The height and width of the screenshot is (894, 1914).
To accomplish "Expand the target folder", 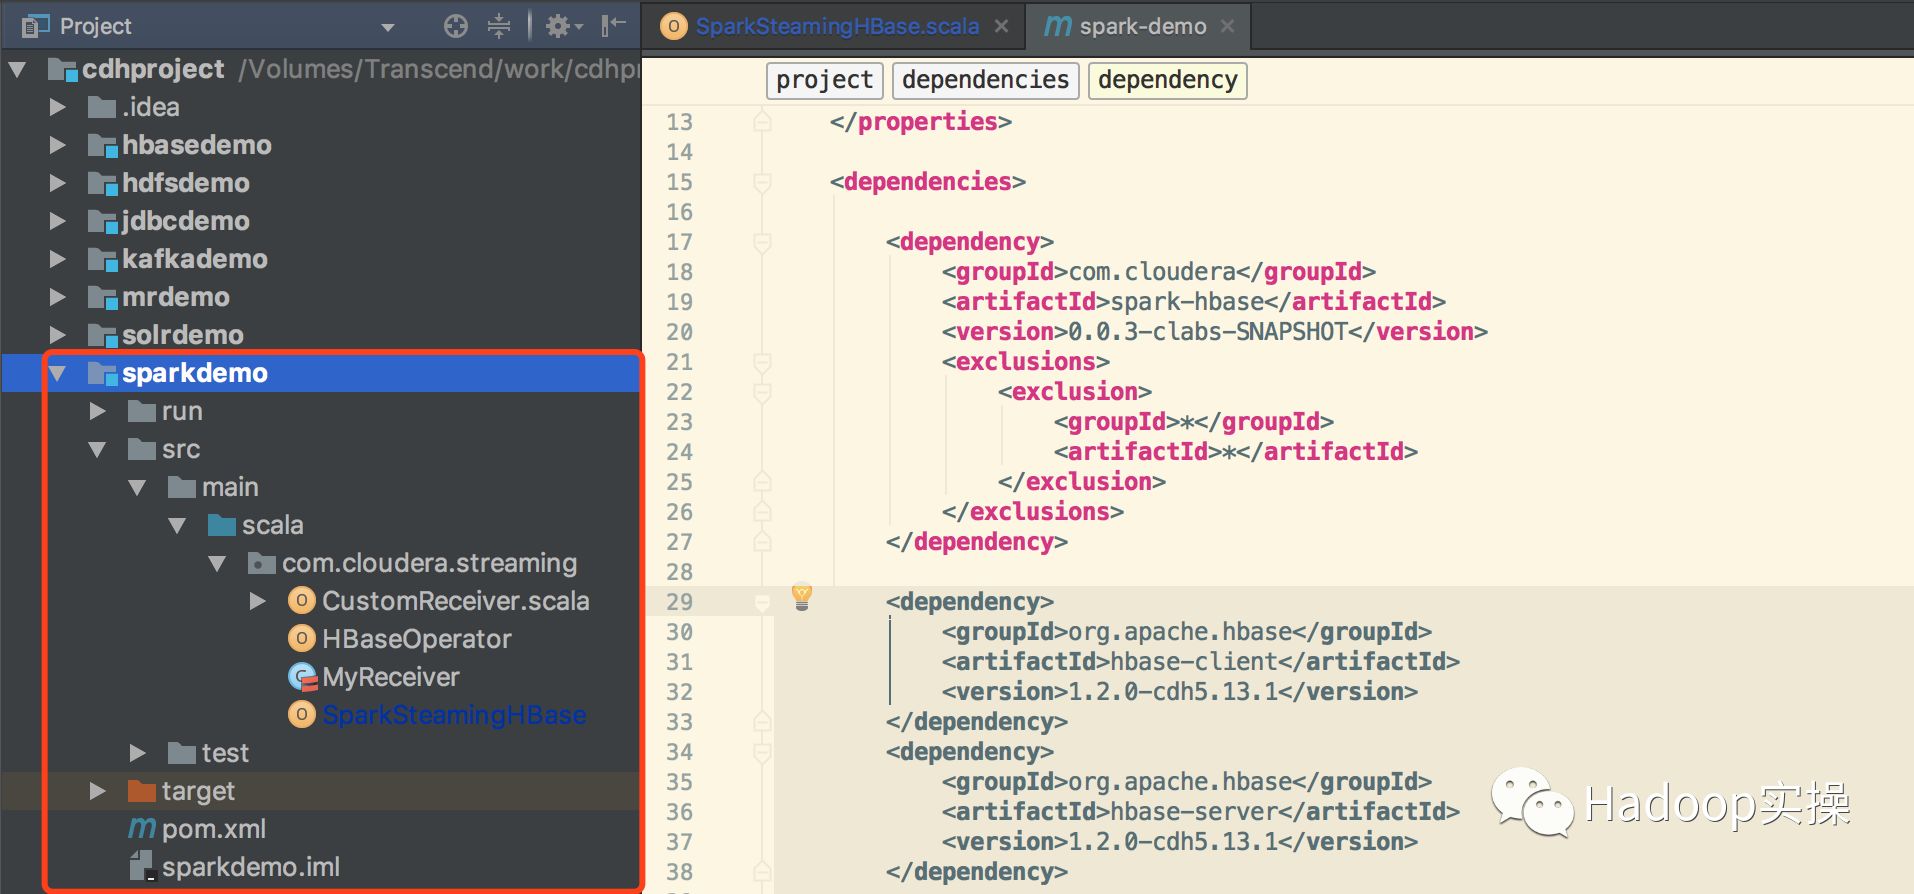I will 98,791.
